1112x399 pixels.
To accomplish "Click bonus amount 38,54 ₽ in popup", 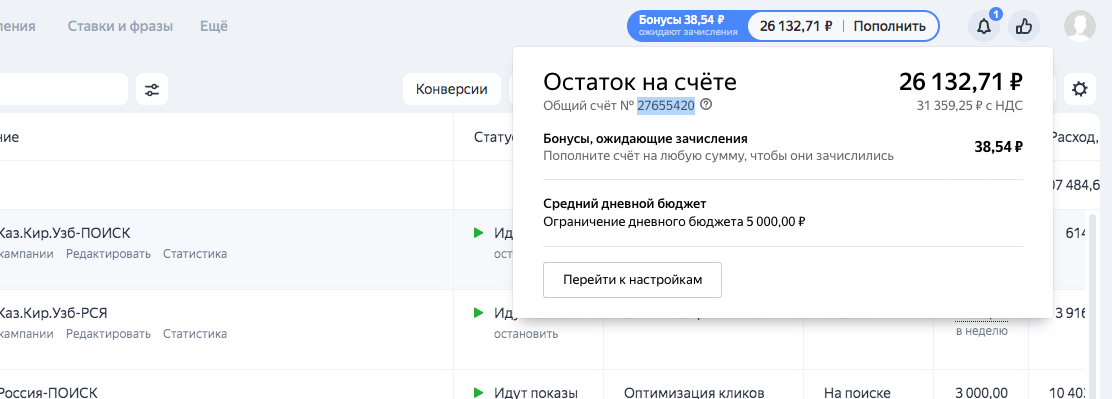I will point(999,147).
